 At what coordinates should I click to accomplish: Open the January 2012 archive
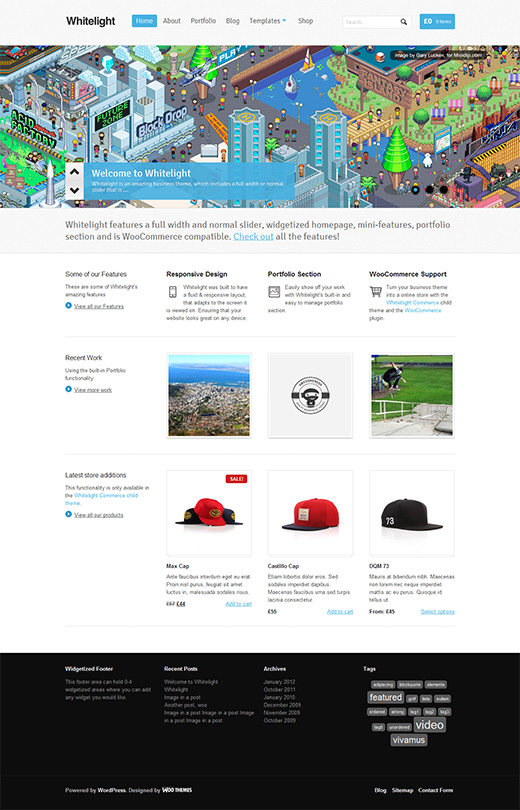pos(279,682)
